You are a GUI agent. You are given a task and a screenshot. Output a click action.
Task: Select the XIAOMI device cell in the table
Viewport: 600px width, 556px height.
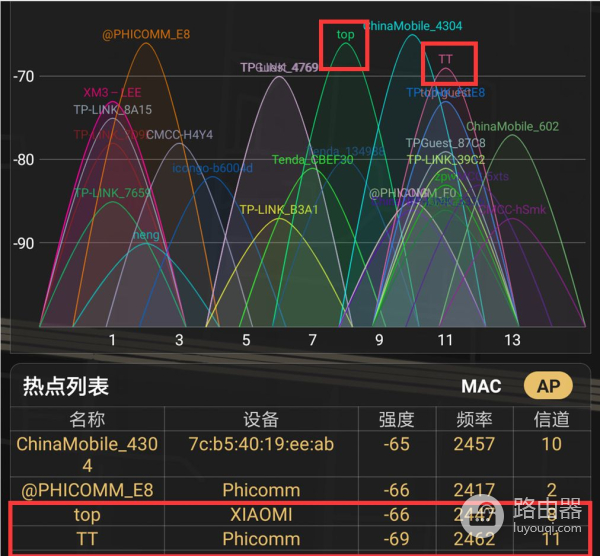click(261, 514)
